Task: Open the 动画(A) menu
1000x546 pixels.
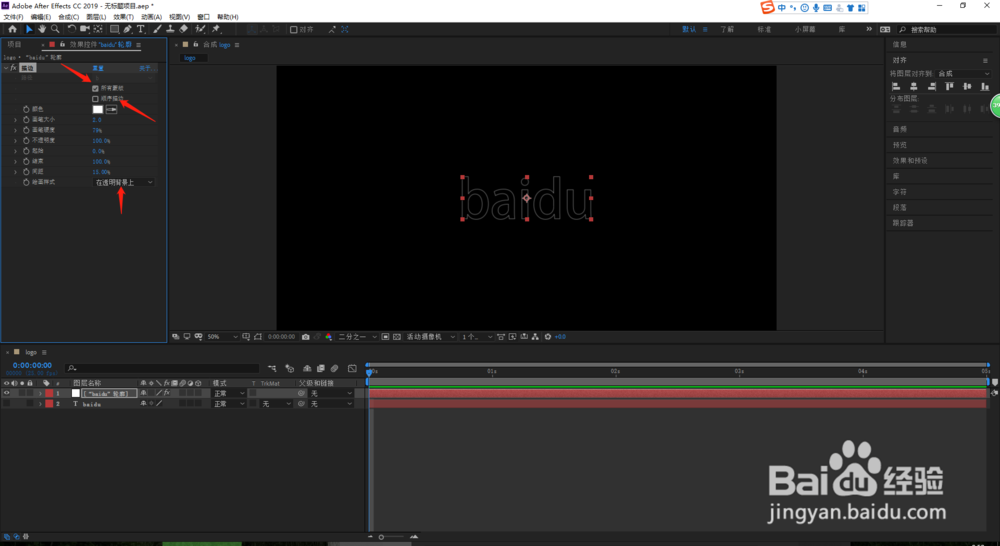Action: coord(151,17)
